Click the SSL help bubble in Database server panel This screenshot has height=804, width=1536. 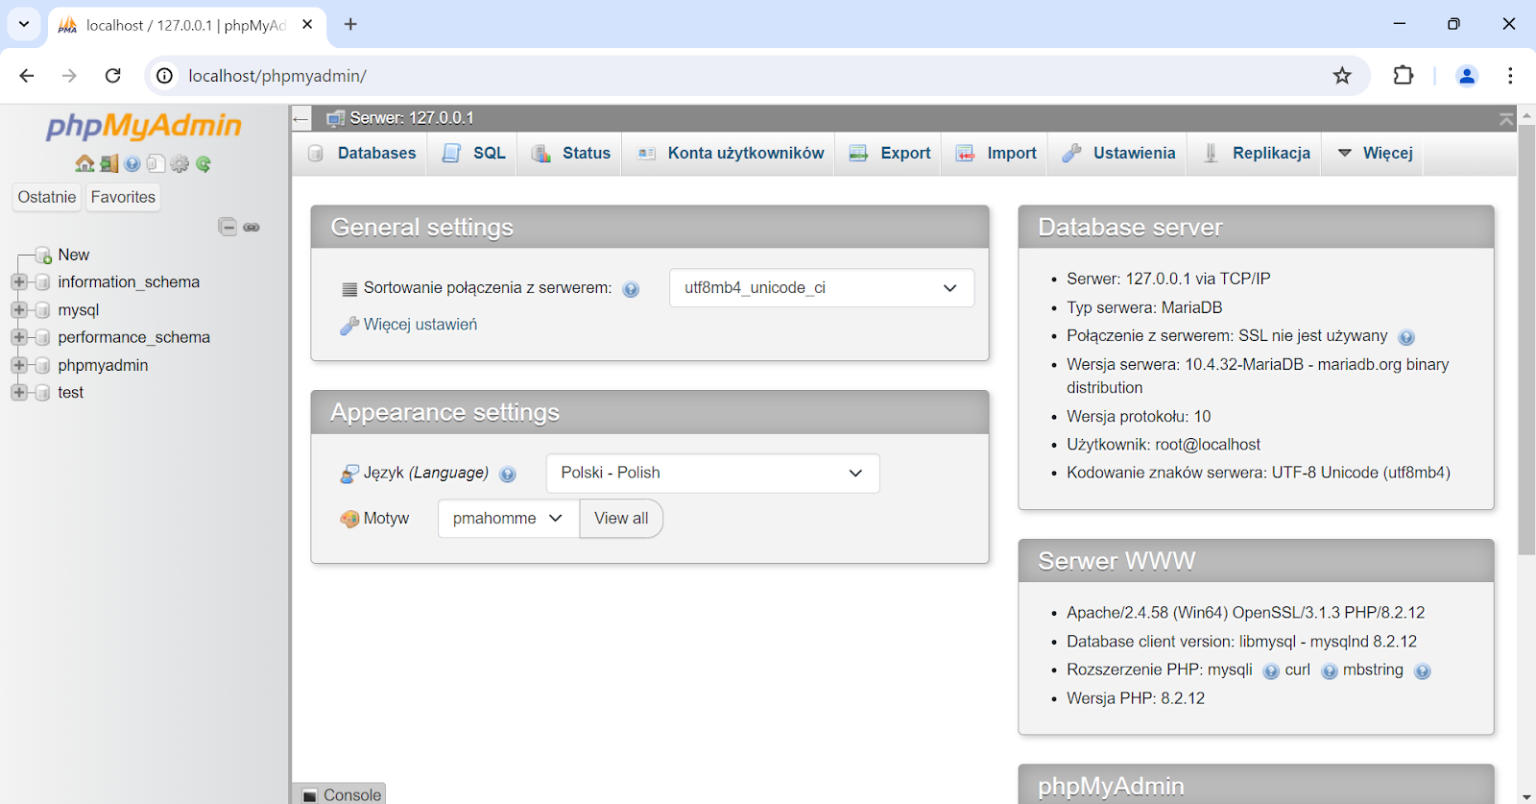[1406, 337]
